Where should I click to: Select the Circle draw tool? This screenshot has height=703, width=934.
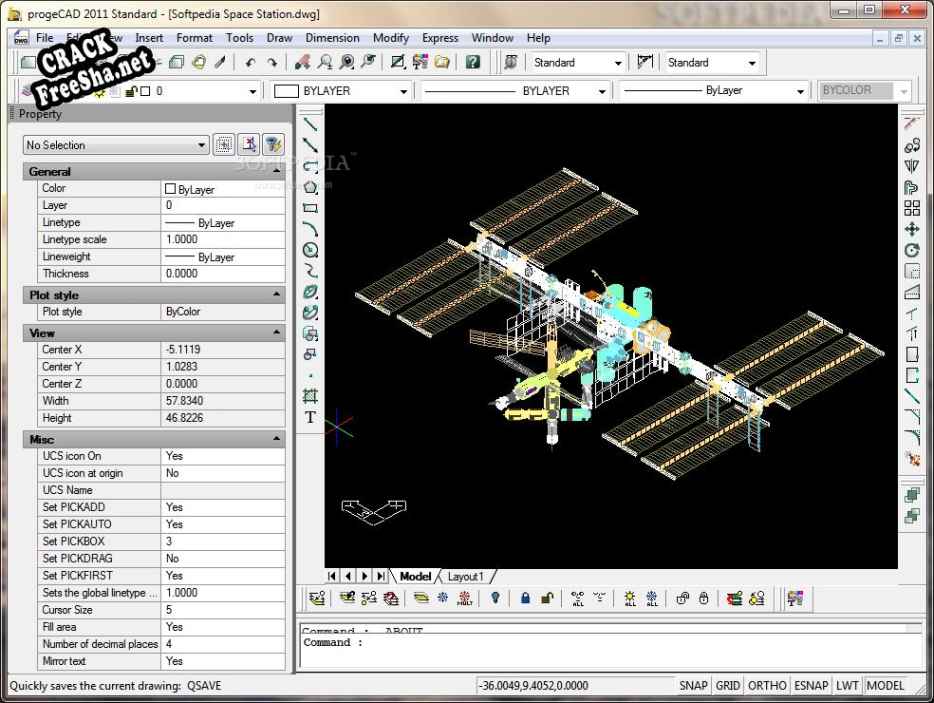click(310, 250)
